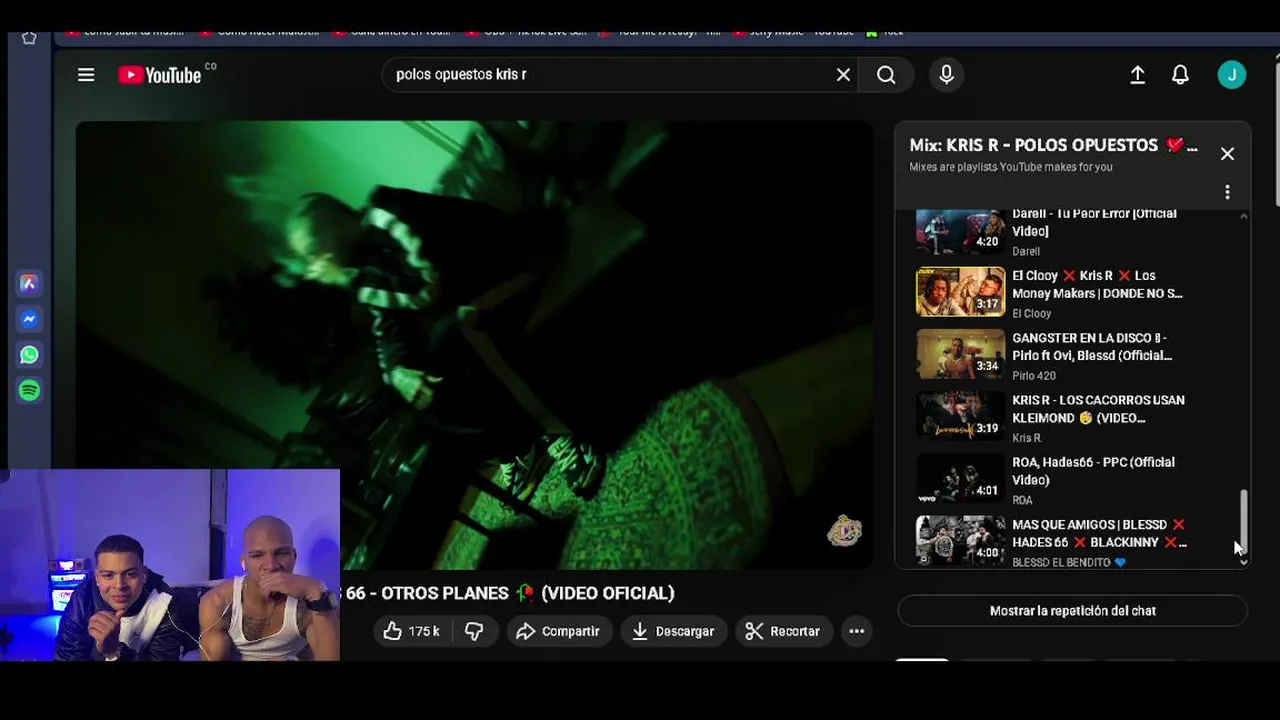
Task: Click the playlist scroll up arrow
Action: click(x=1243, y=216)
